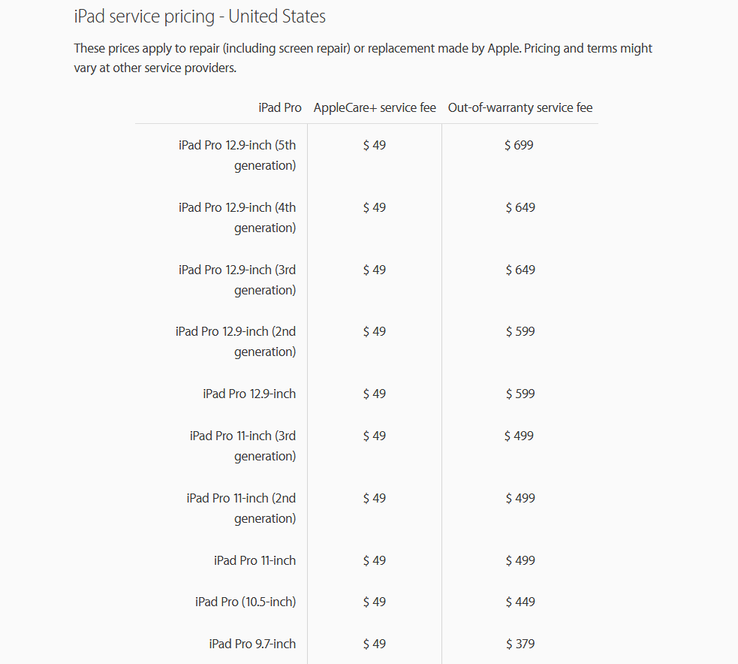Screen dimensions: 738x664
Task: Click the $ 649 fee for 12.9-inch 4th generation
Action: pyautogui.click(x=520, y=208)
